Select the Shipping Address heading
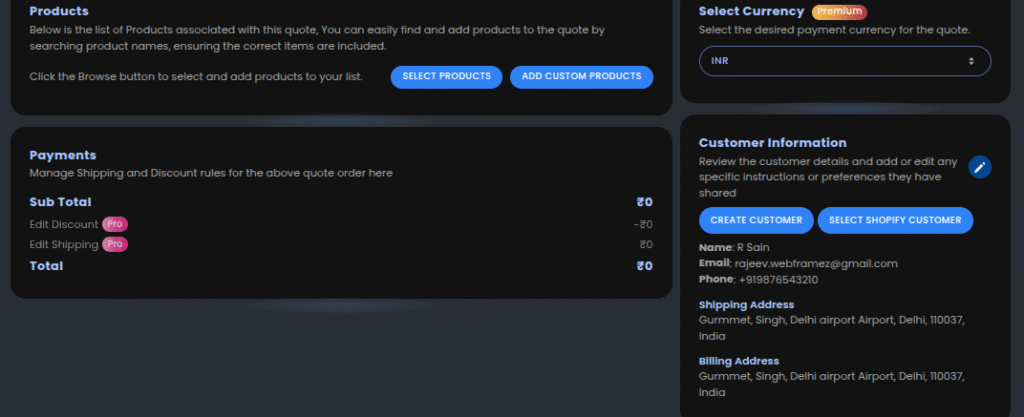1024x417 pixels. 746,305
